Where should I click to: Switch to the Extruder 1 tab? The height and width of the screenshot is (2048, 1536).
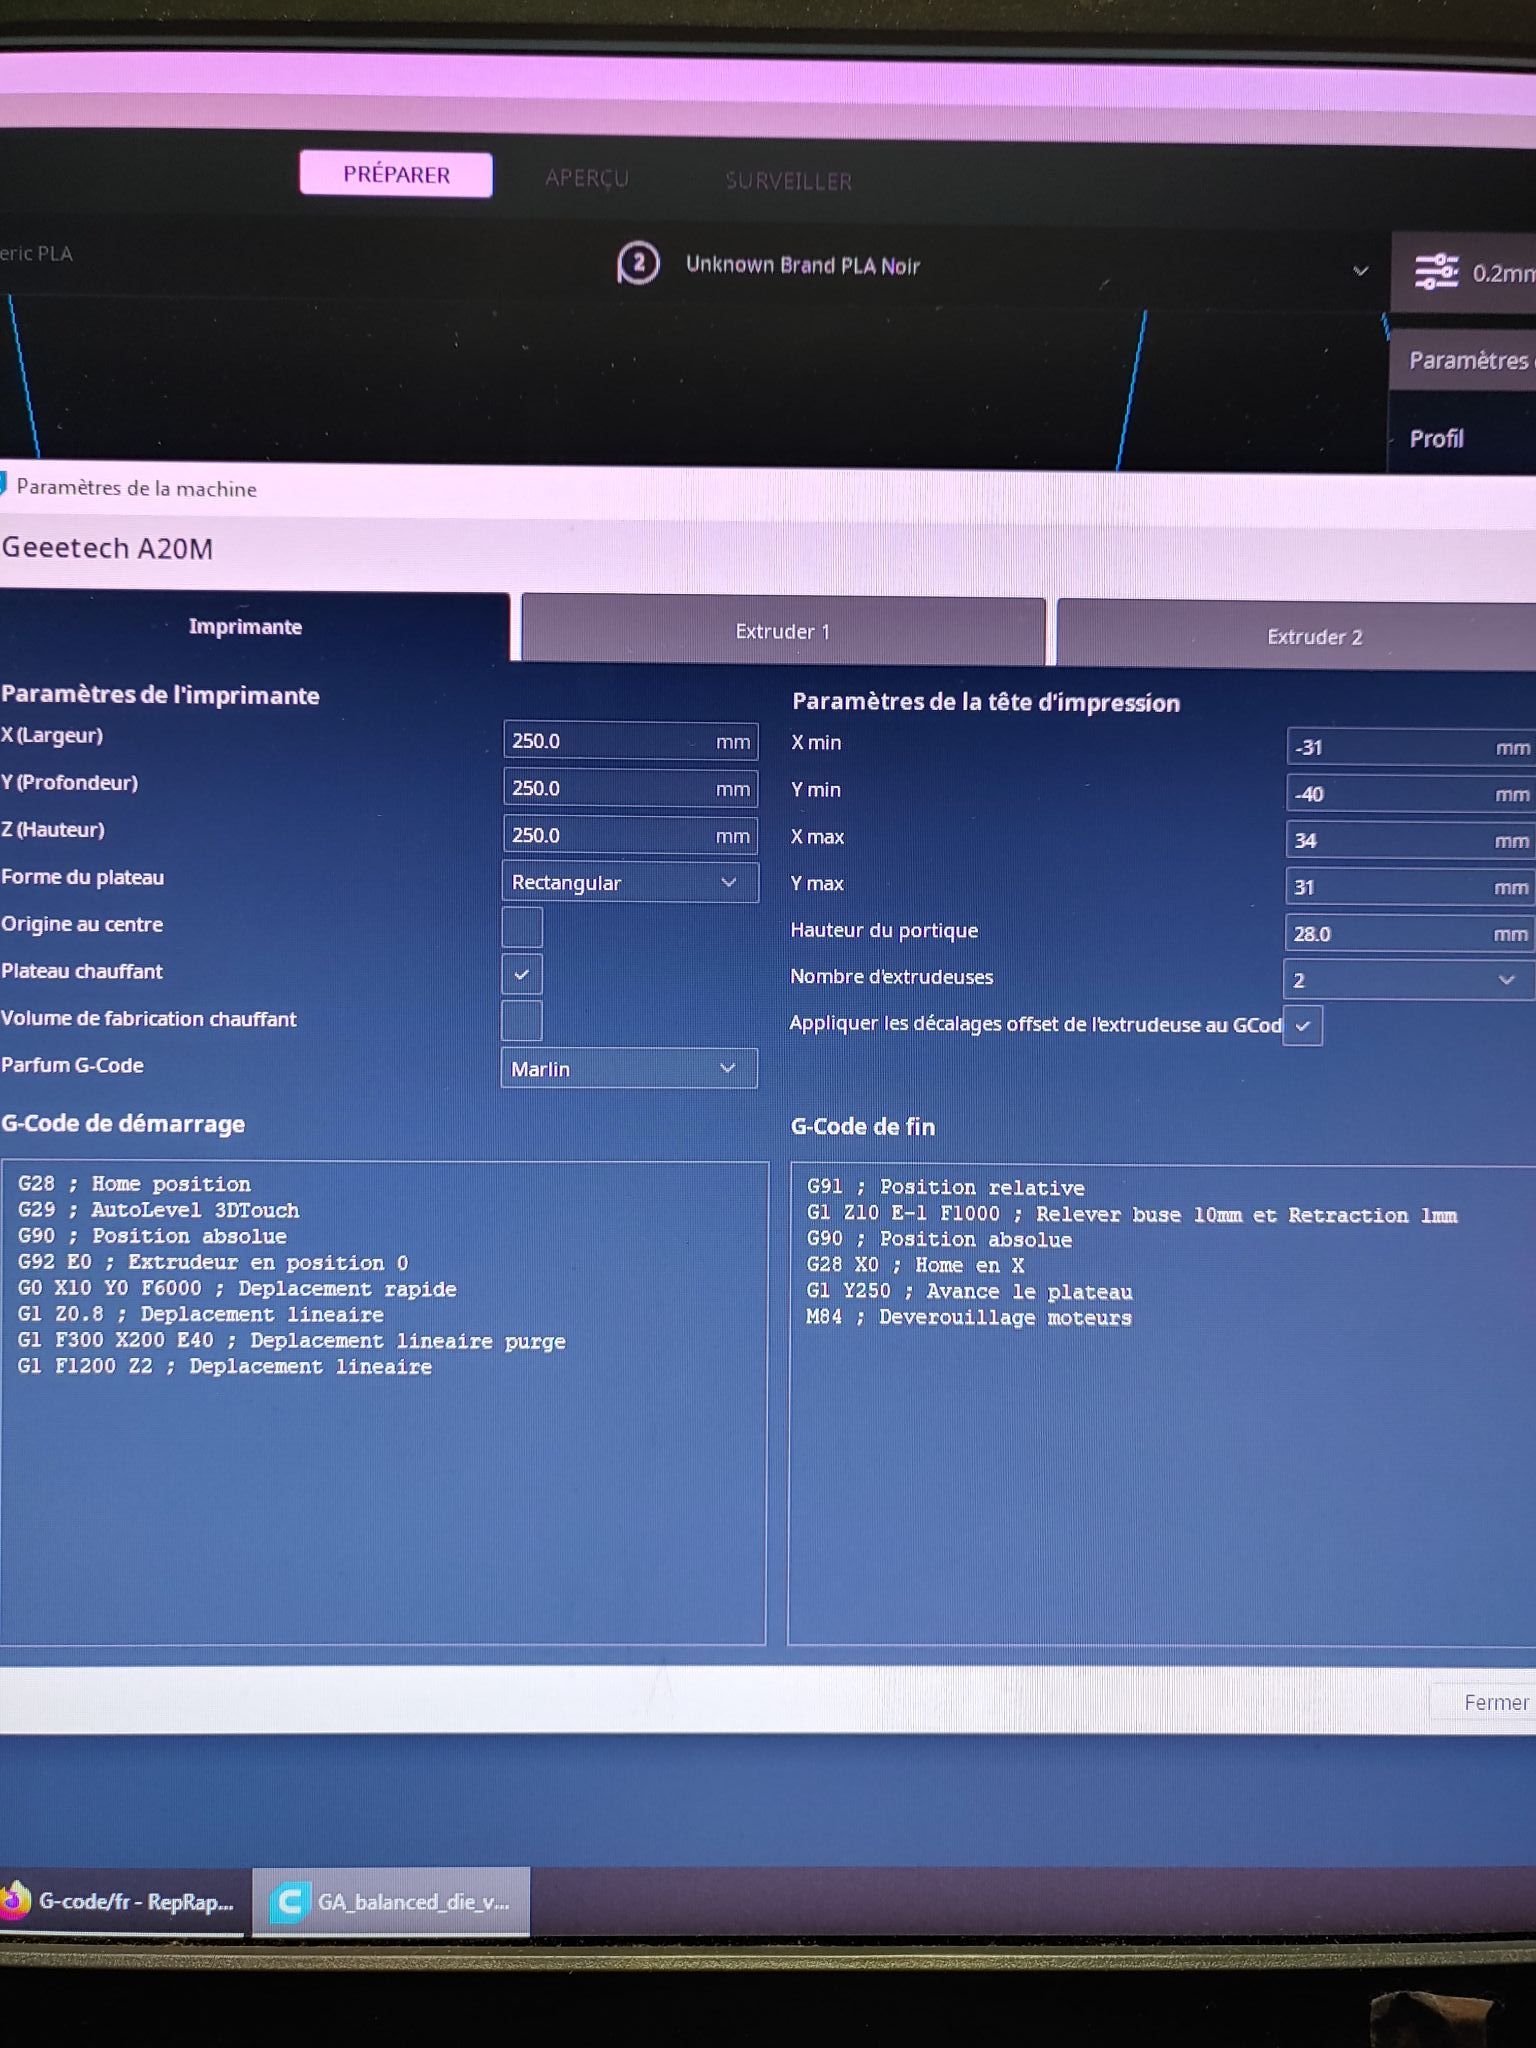click(x=783, y=631)
